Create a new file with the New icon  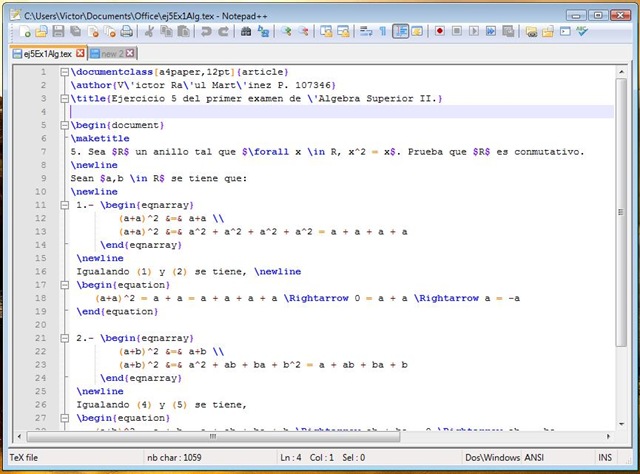click(24, 31)
